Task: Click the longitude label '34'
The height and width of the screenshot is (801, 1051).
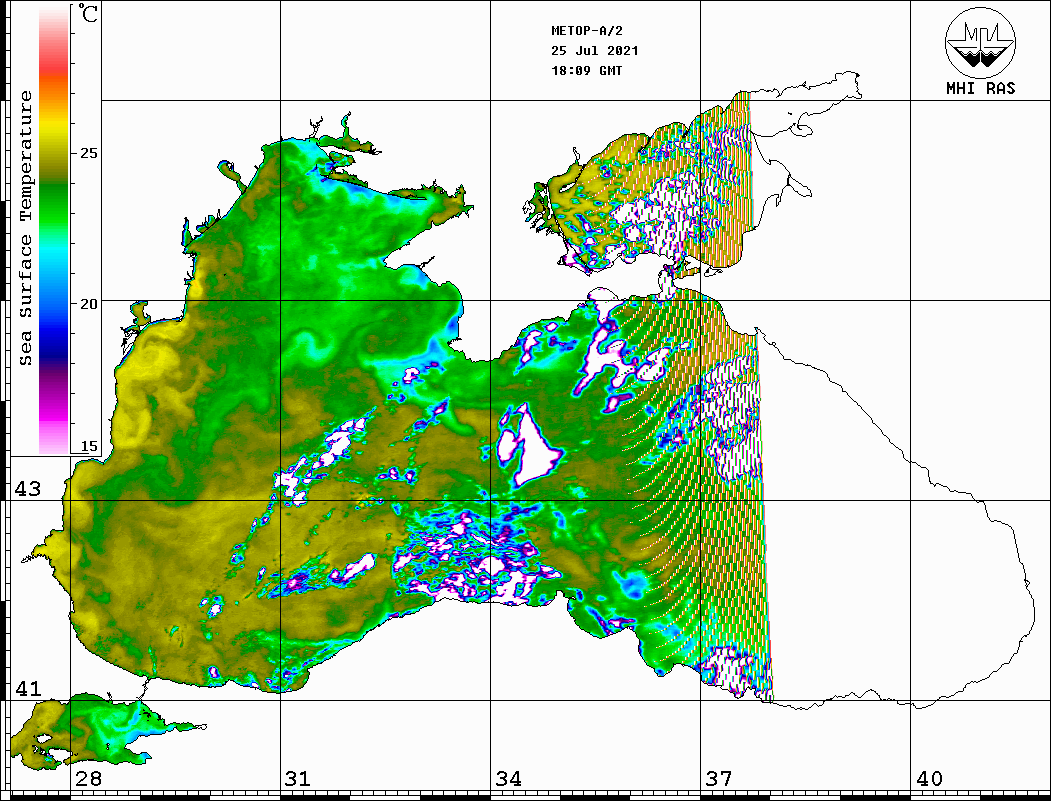Action: [x=508, y=778]
